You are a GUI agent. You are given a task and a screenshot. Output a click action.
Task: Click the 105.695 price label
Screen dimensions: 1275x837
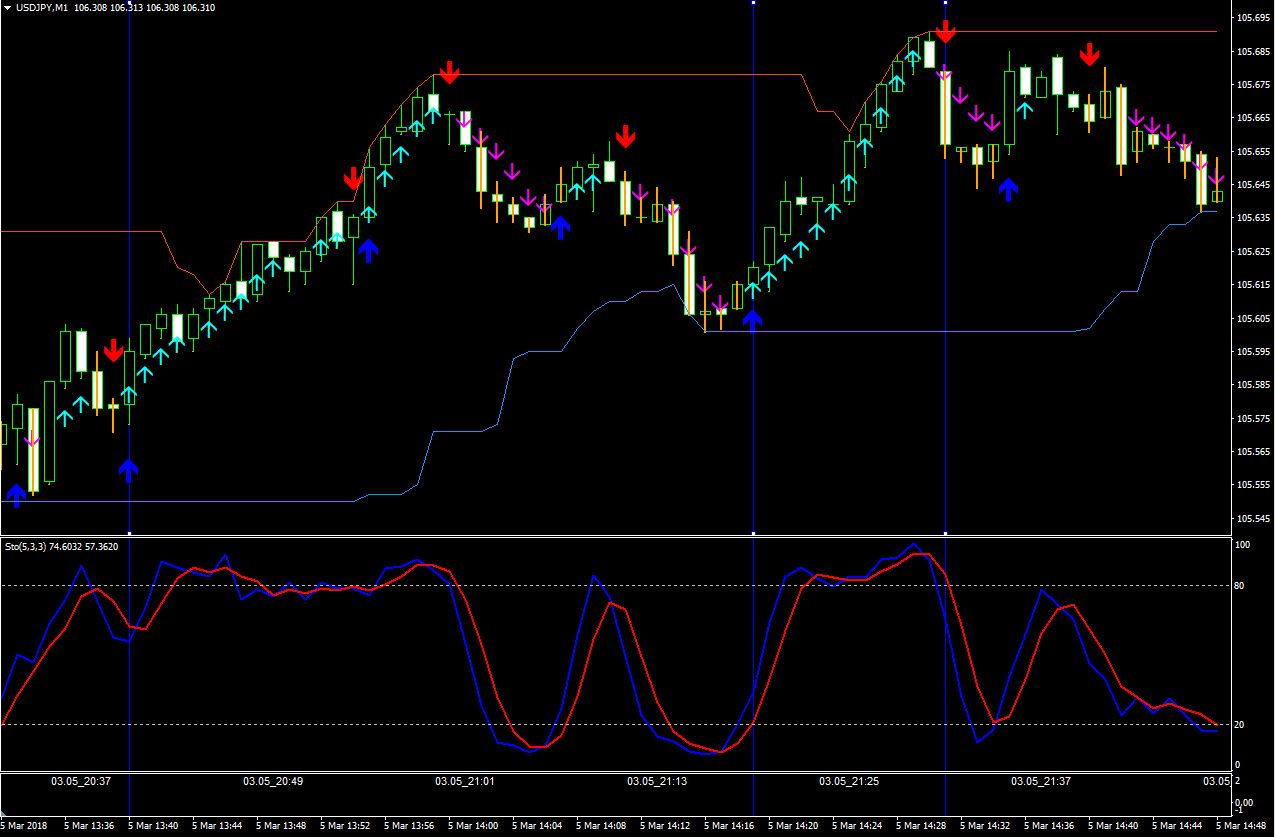[x=1254, y=18]
